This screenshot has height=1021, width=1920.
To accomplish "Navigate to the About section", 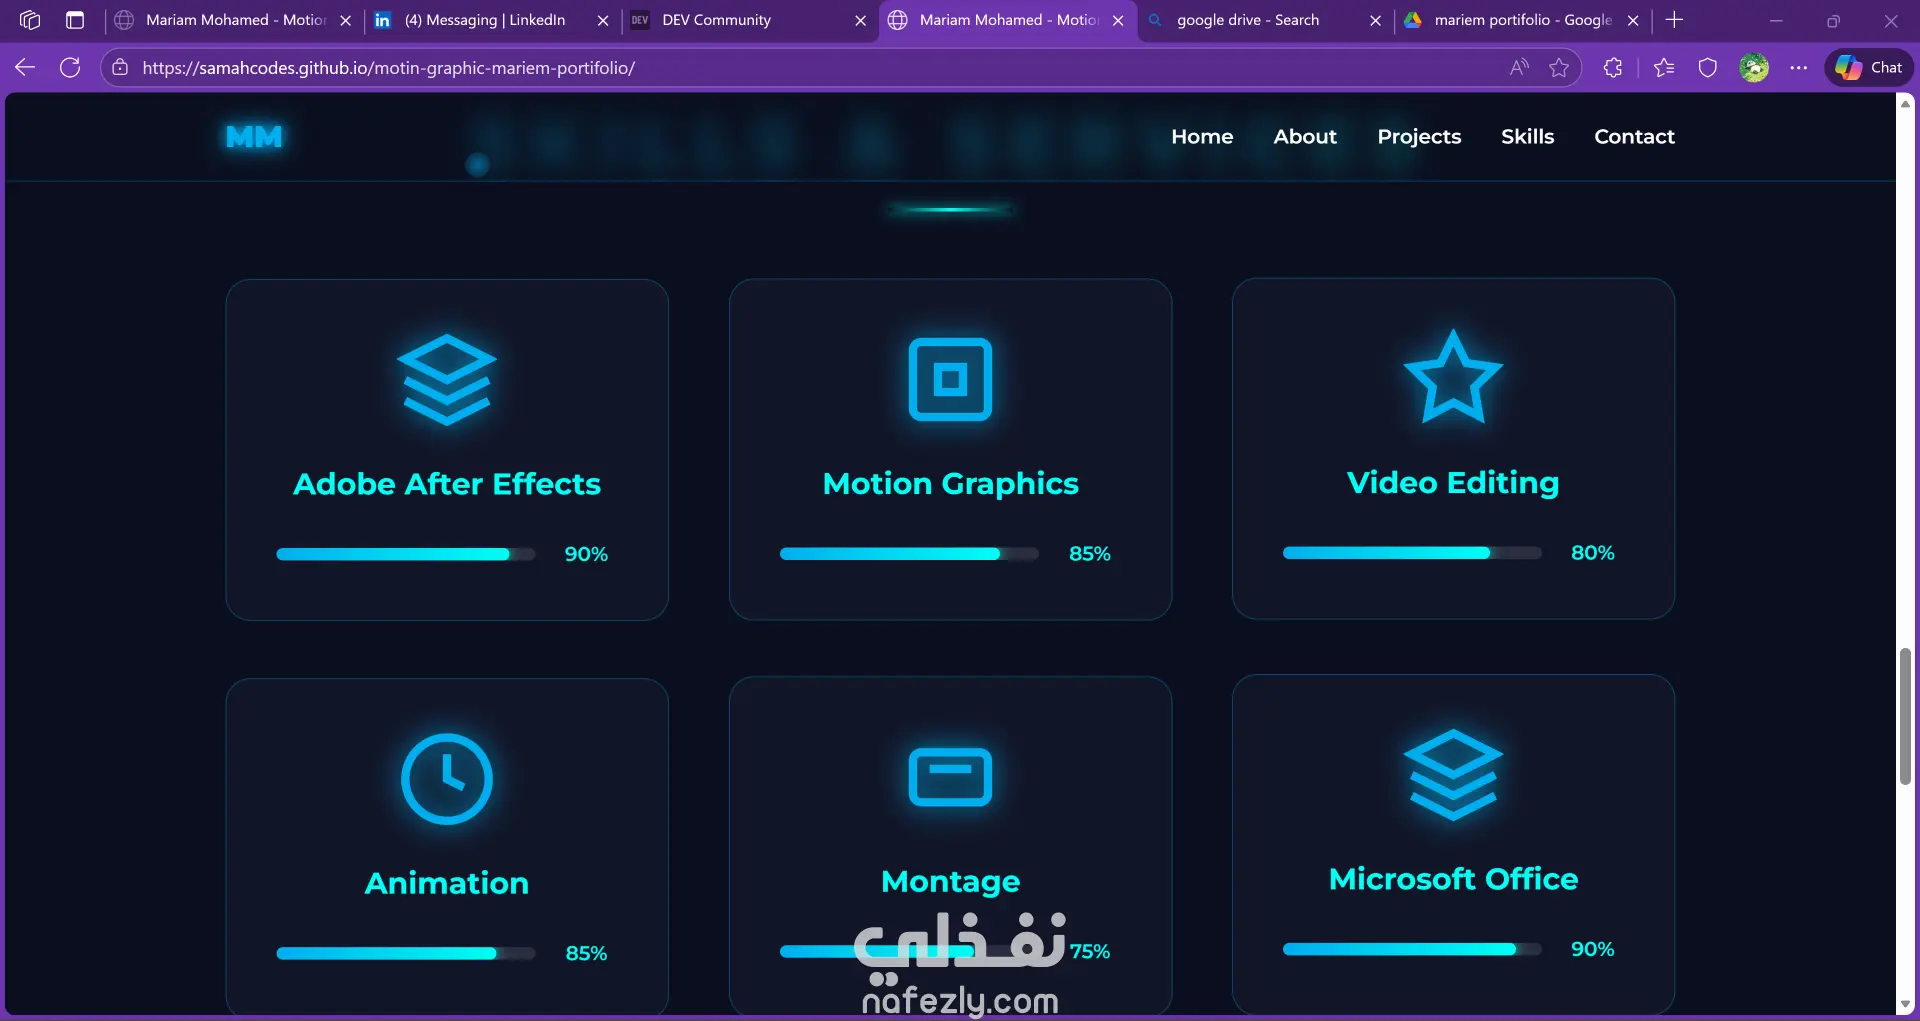I will pos(1305,137).
